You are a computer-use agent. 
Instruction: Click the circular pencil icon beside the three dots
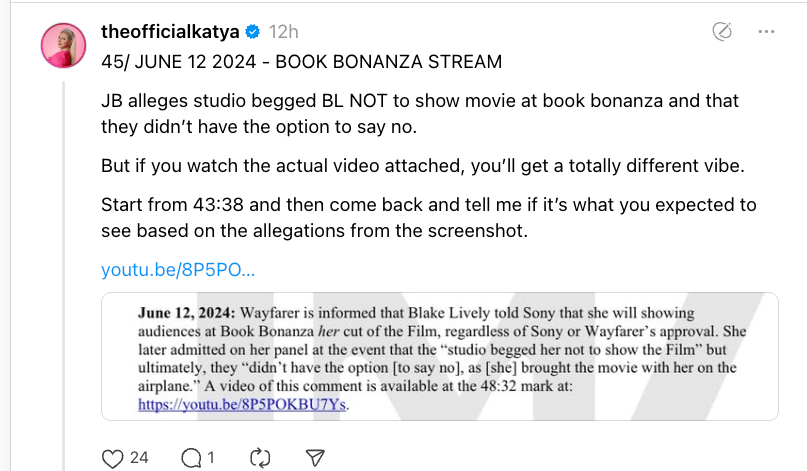720,33
